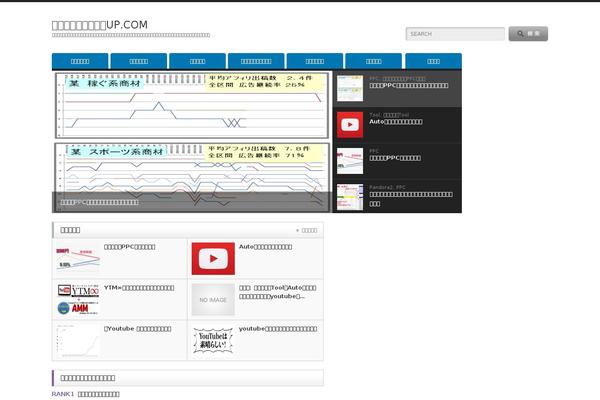
Task: Open the 'Youtube' article title beside the graph thumbnail
Action: [x=138, y=329]
